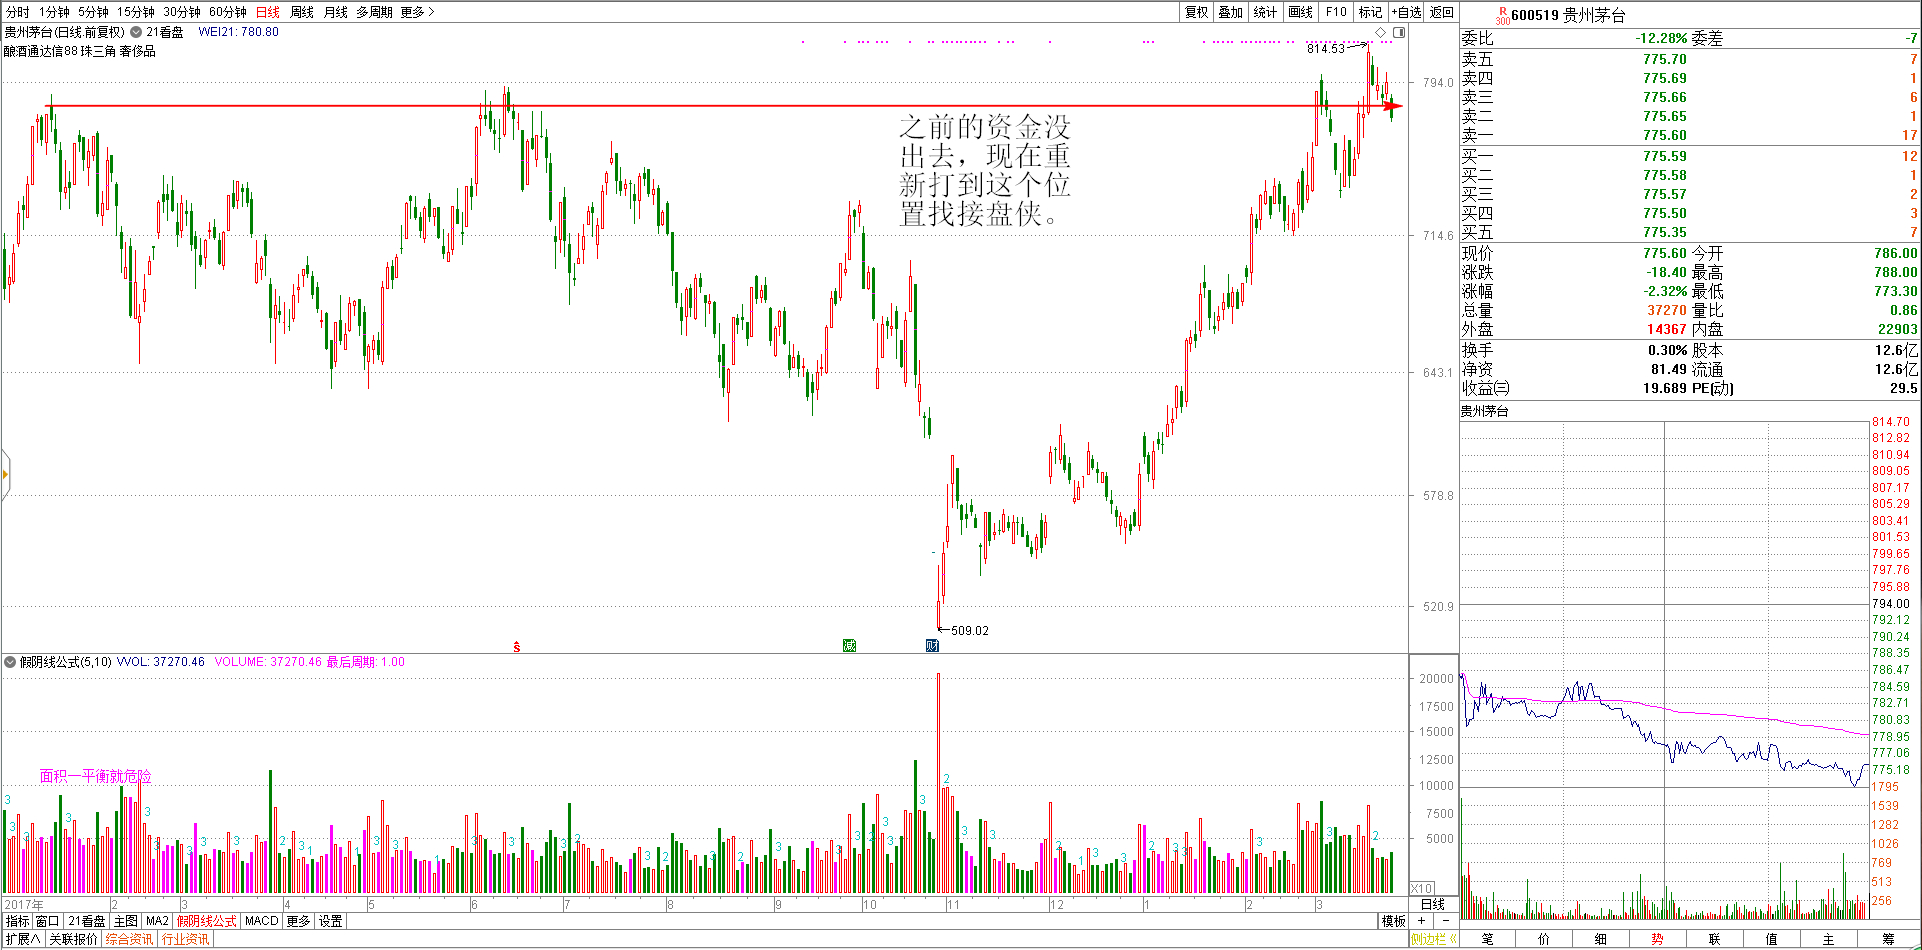The height and width of the screenshot is (950, 1922).
Task: Select the 15分钟 period
Action: 136,12
